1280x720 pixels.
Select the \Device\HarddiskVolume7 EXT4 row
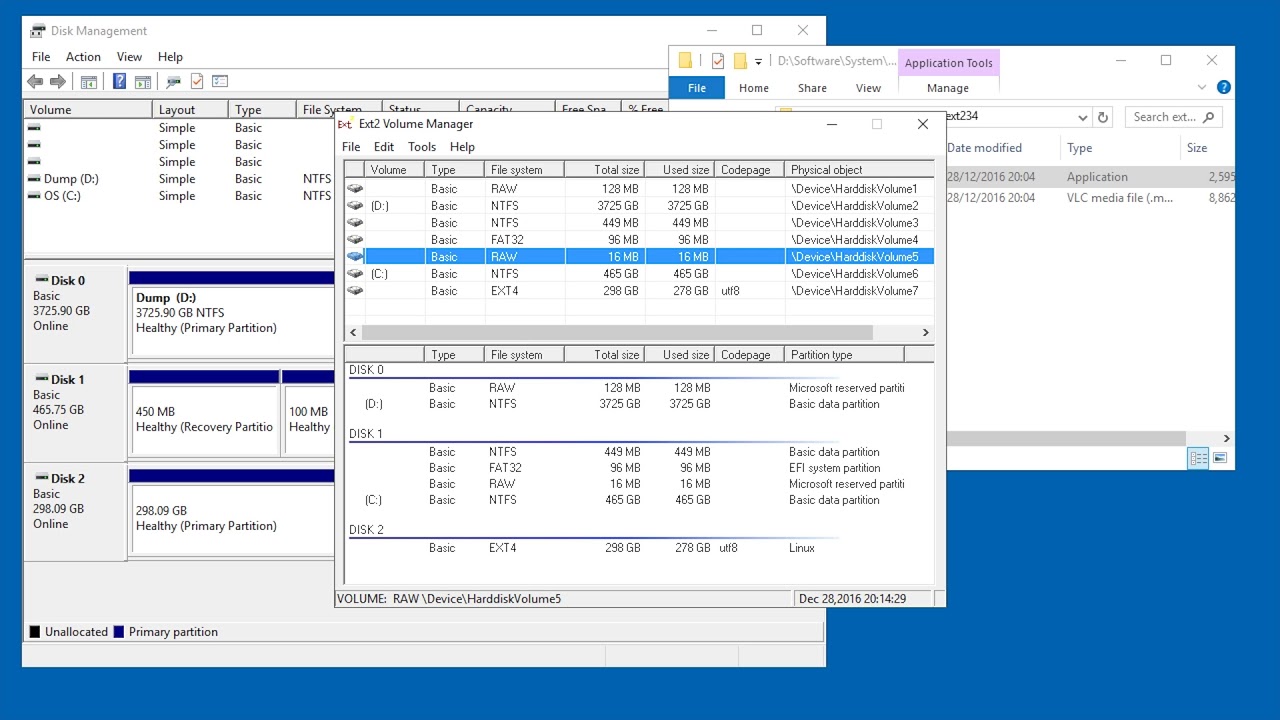(x=639, y=291)
